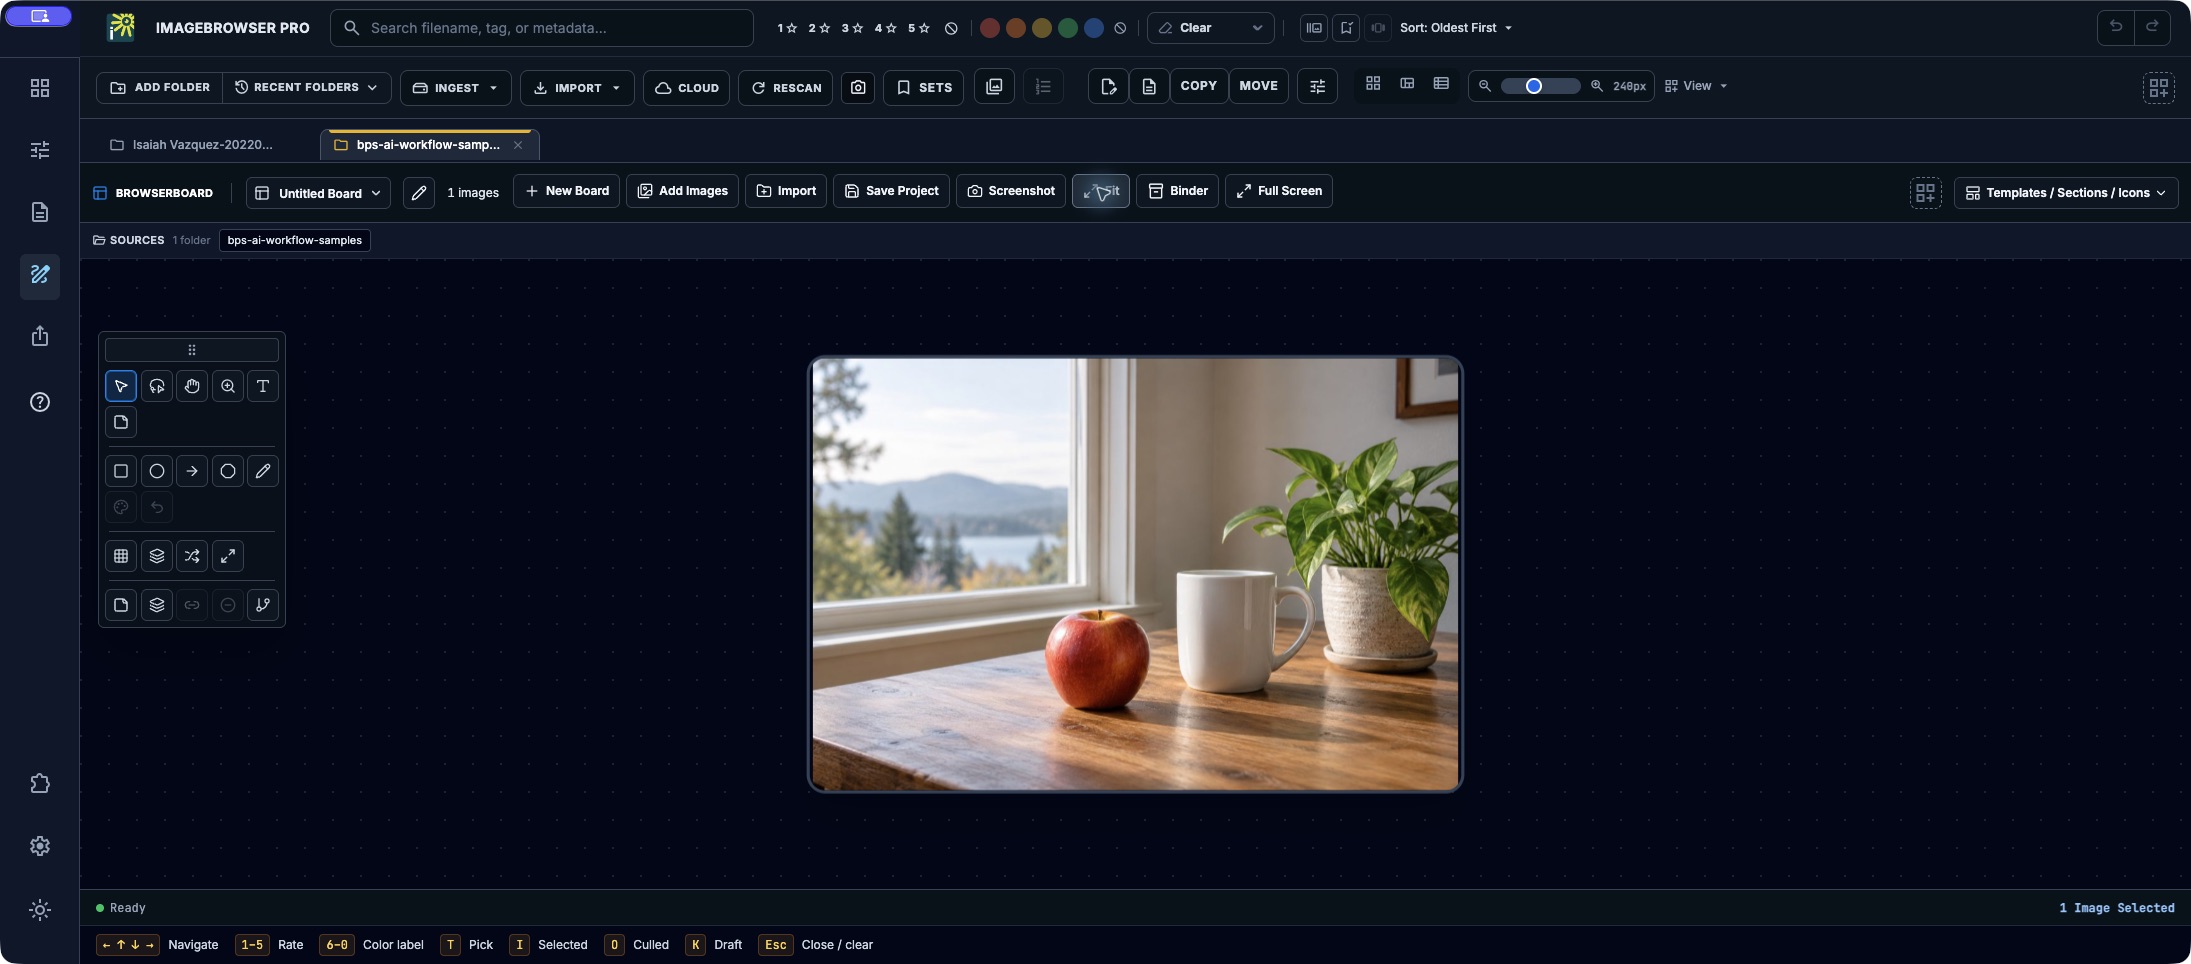Click the expand arrows icon in the palette
Image resolution: width=2191 pixels, height=964 pixels.
[x=228, y=556]
